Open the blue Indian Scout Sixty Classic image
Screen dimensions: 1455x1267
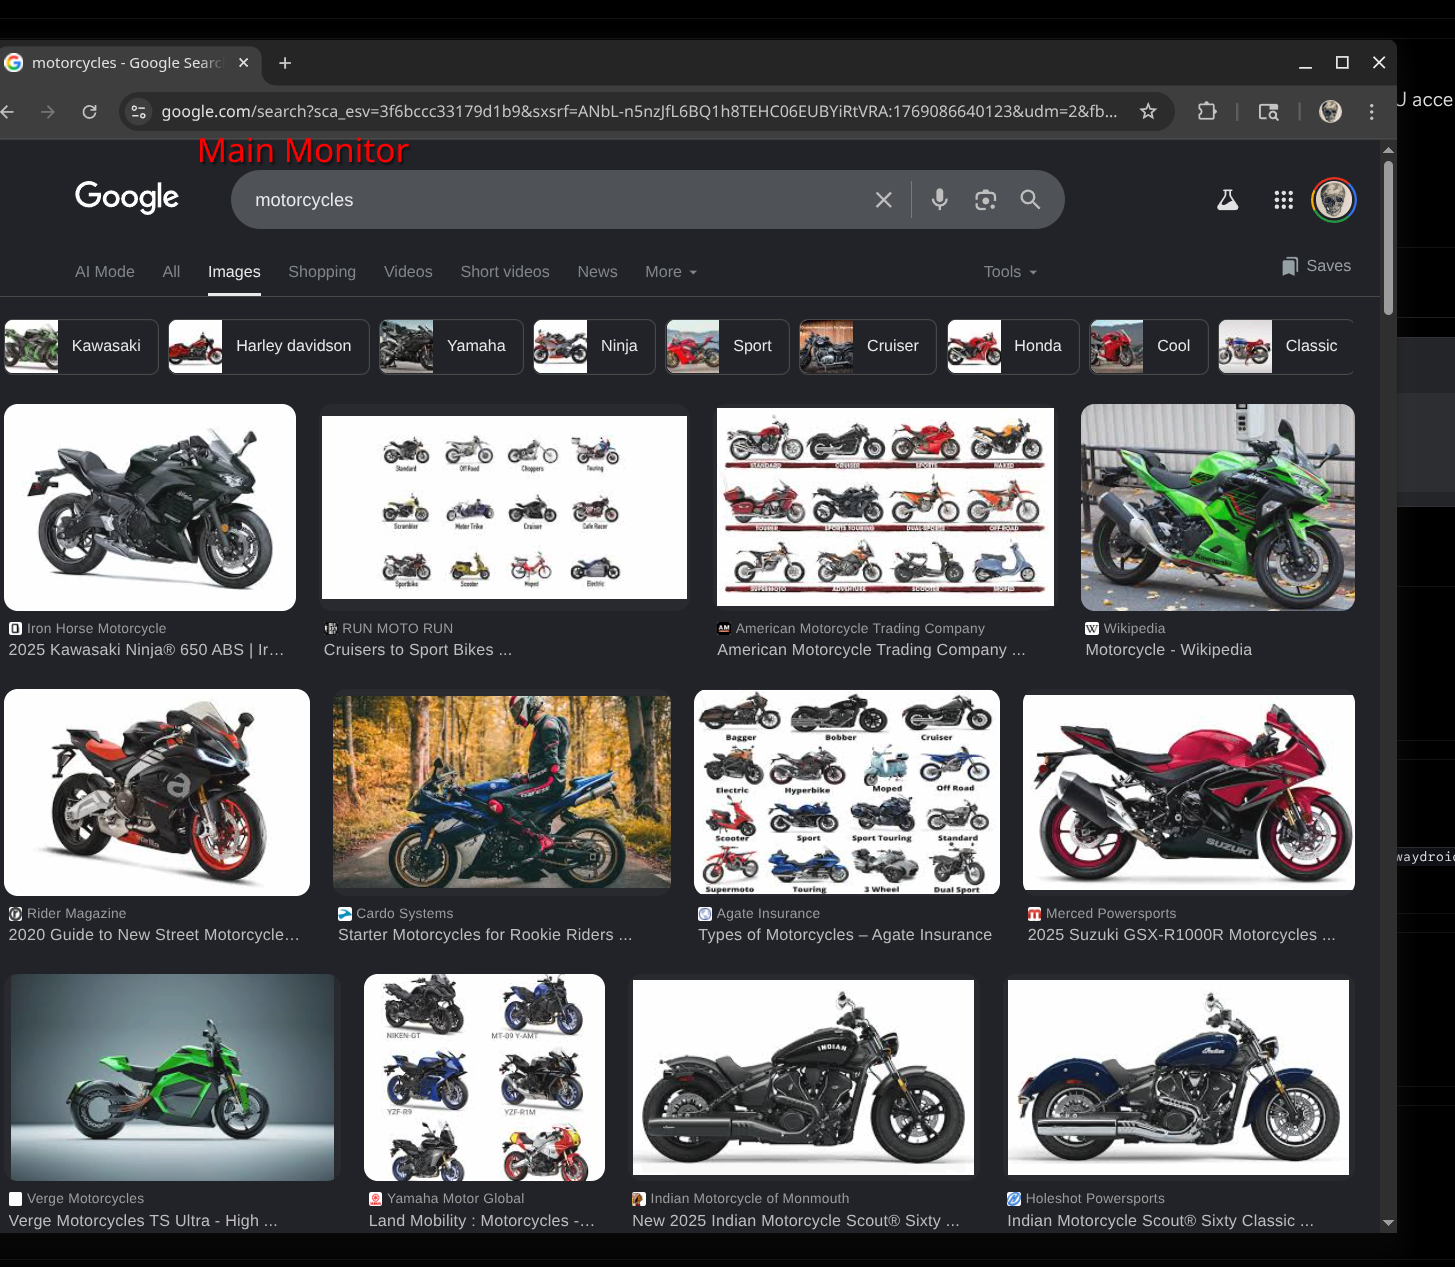point(1178,1077)
